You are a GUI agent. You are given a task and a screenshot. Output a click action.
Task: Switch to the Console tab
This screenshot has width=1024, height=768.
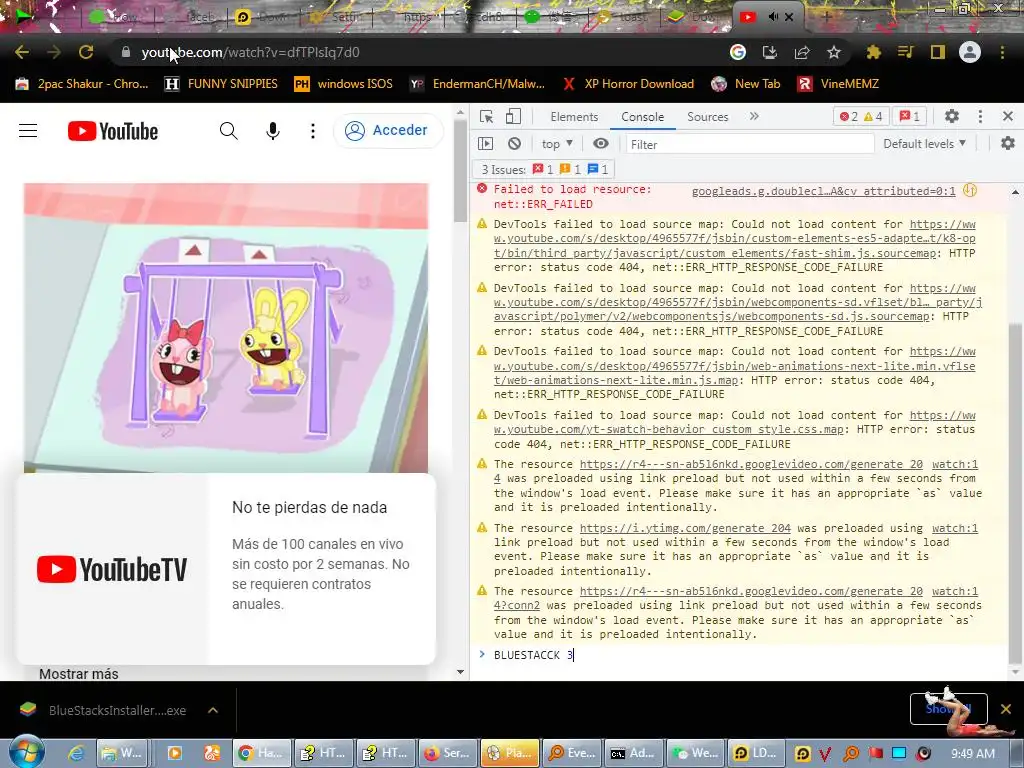click(643, 117)
